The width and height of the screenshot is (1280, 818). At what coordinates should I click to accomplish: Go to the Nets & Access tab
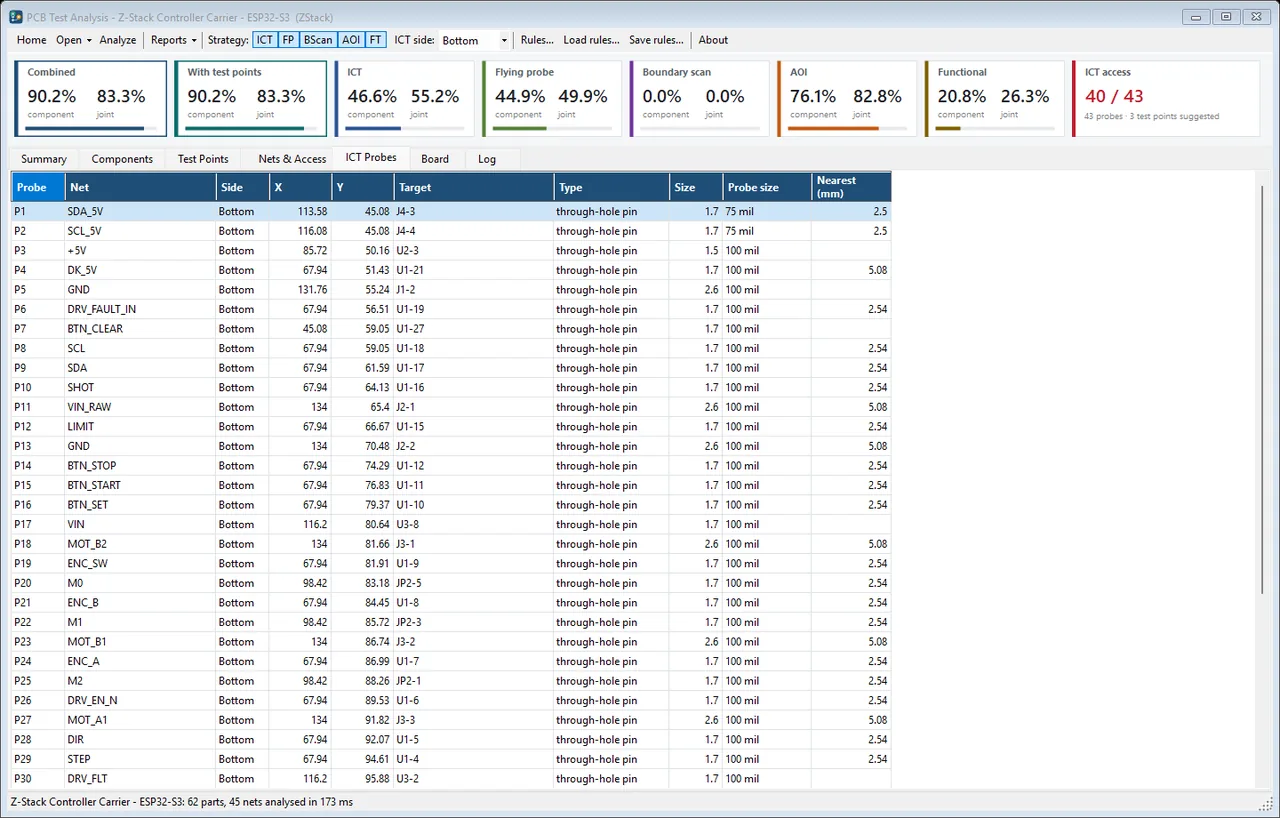click(x=292, y=159)
